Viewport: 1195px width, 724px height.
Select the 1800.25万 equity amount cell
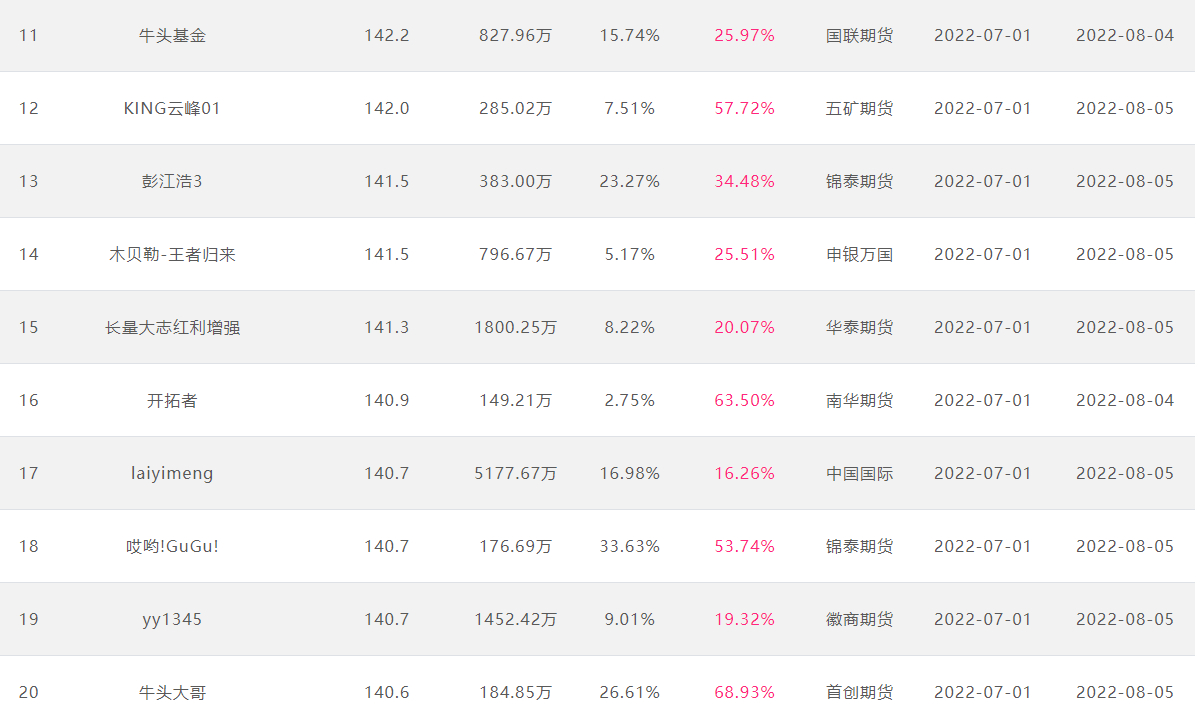516,328
